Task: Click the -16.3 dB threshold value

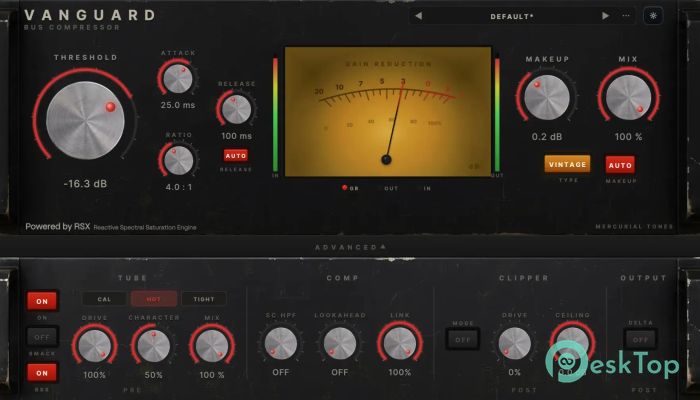Action: pyautogui.click(x=85, y=183)
